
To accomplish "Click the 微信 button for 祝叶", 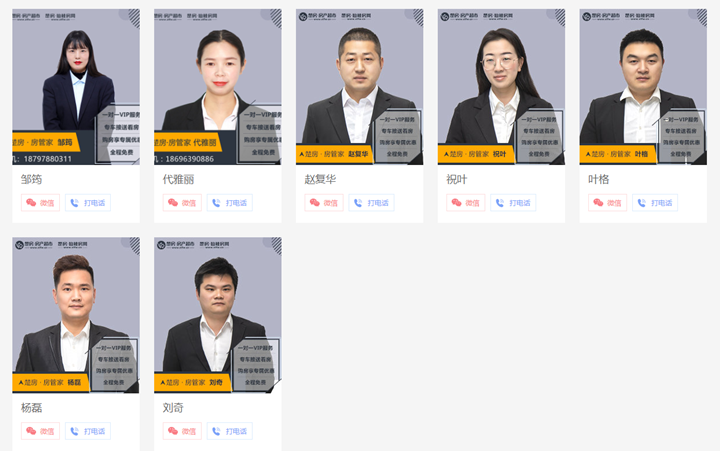I will point(466,203).
